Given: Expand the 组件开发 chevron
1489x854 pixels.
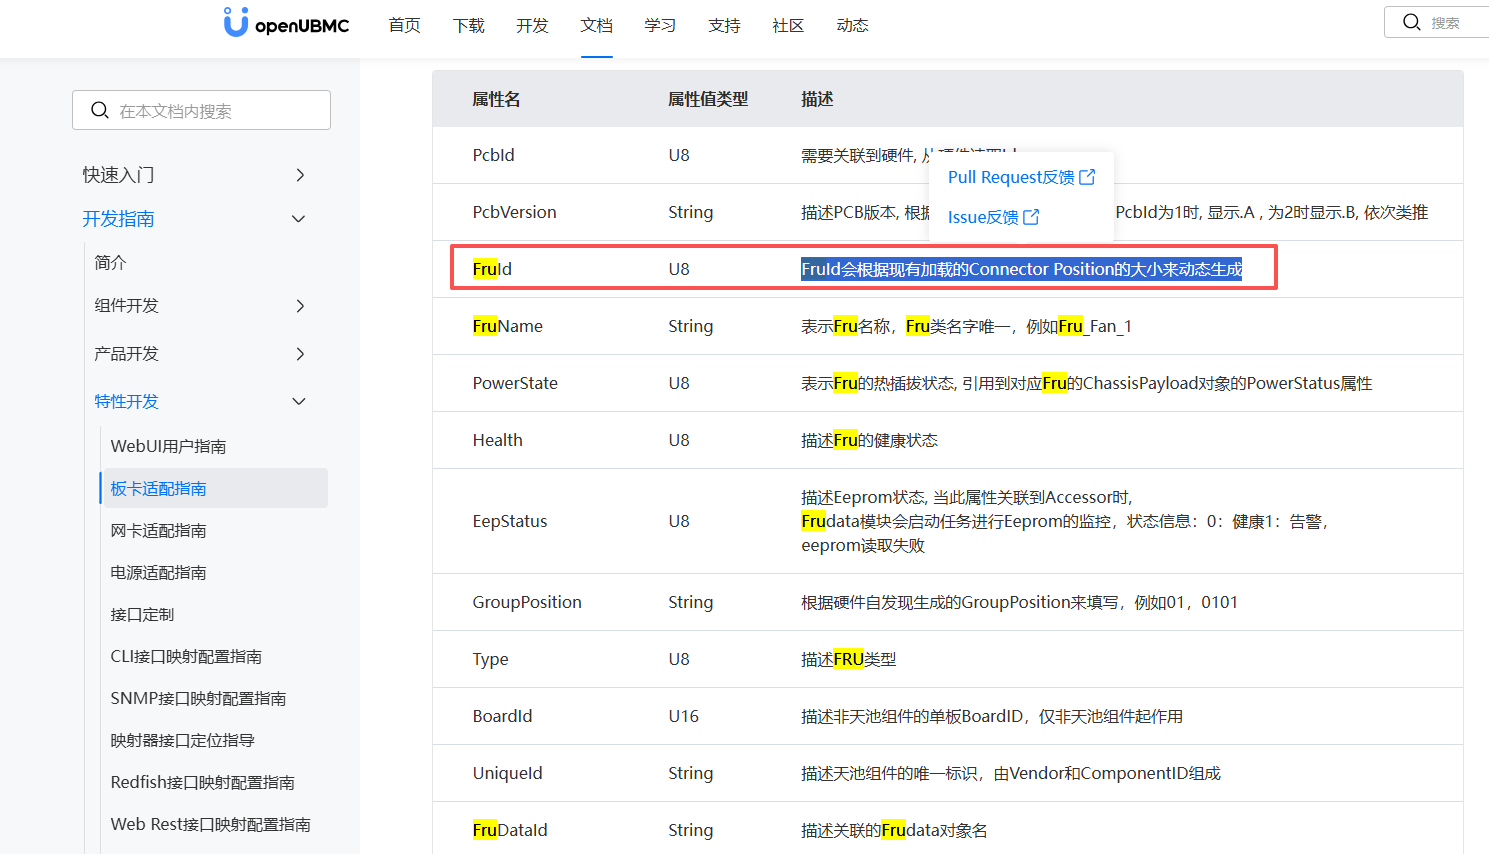Looking at the screenshot, I should click(300, 306).
